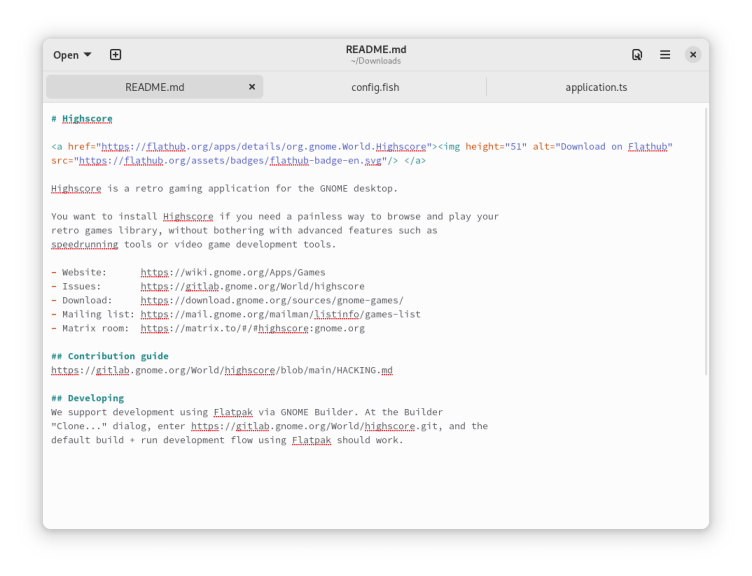The width and height of the screenshot is (752, 576).
Task: Select the application.ts tab
Action: coord(596,87)
